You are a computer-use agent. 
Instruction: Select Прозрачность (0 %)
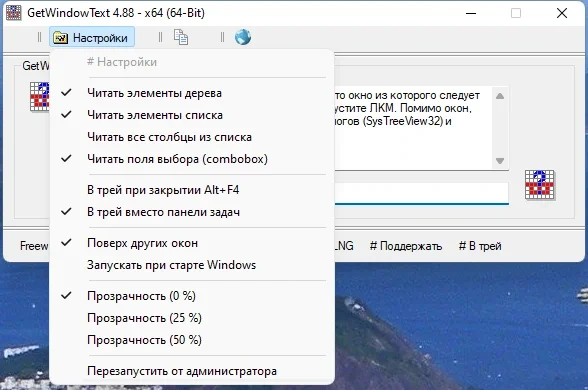pyautogui.click(x=192, y=296)
